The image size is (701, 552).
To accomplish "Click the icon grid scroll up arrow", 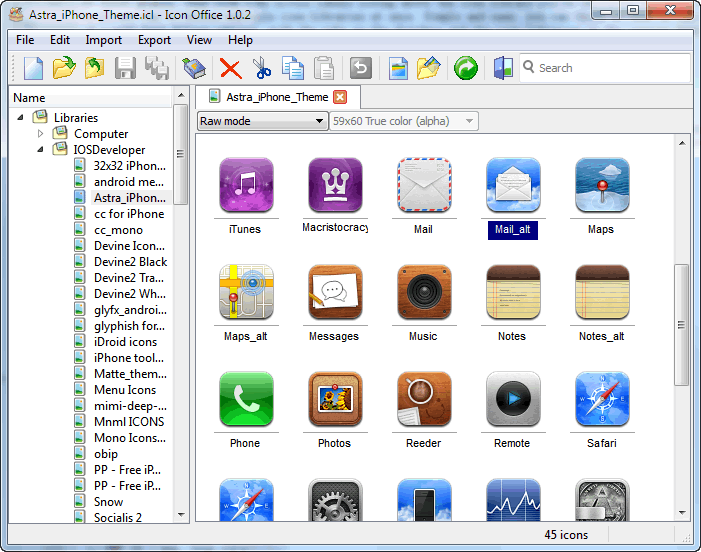I will pyautogui.click(x=682, y=143).
